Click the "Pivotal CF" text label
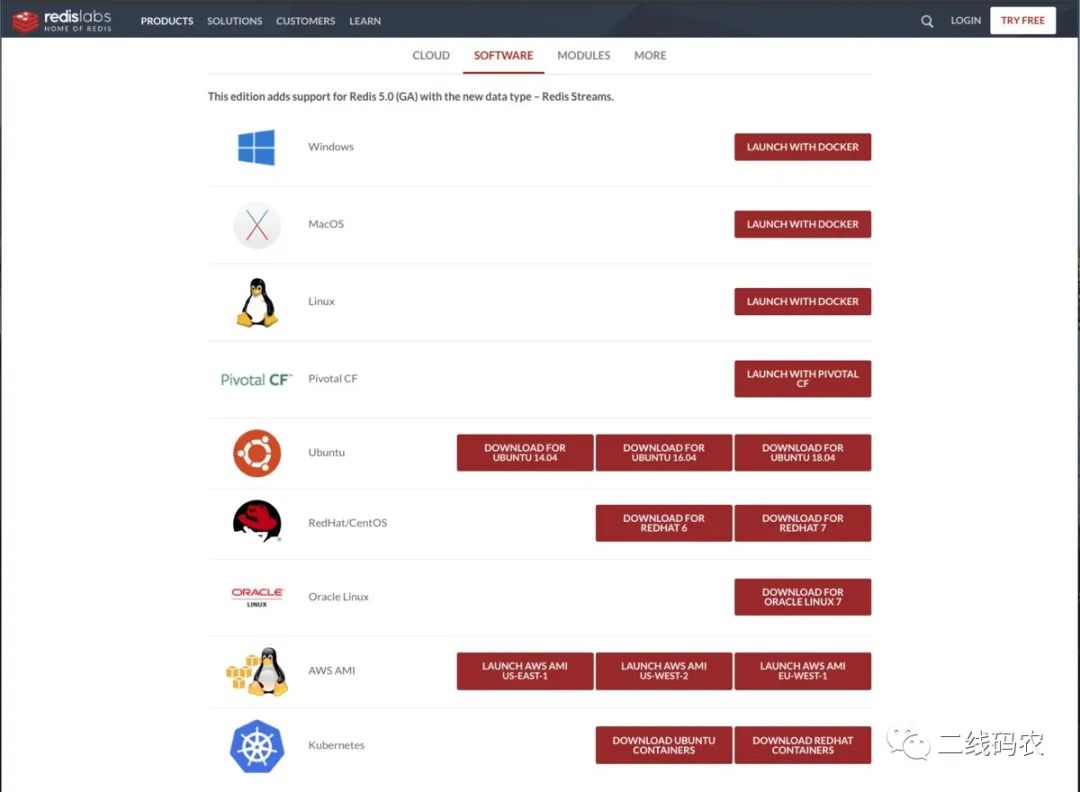Viewport: 1080px width, 792px height. point(333,378)
